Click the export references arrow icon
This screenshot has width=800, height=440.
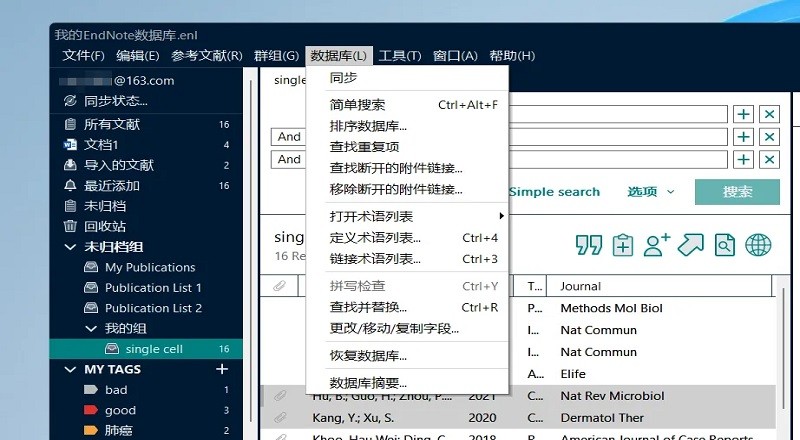point(691,245)
